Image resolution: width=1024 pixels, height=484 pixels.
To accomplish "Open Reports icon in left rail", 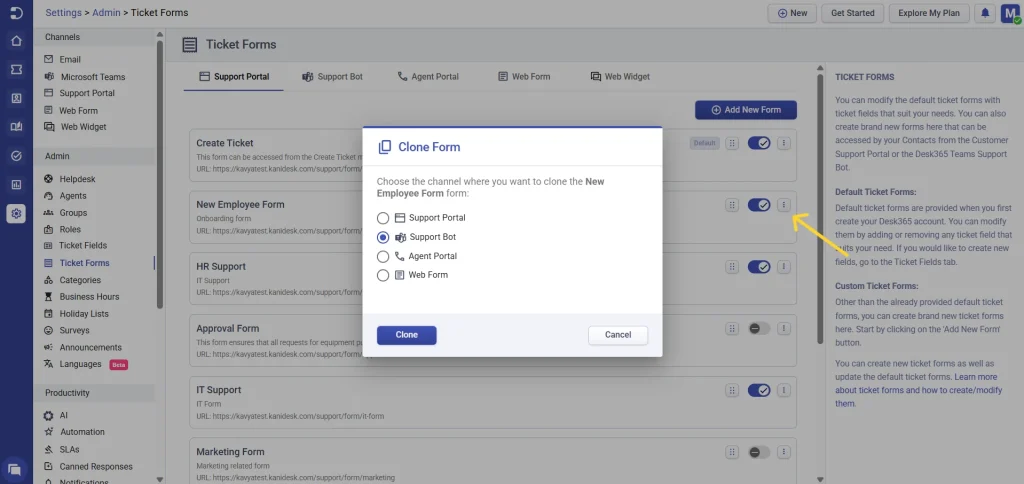I will coord(16,185).
